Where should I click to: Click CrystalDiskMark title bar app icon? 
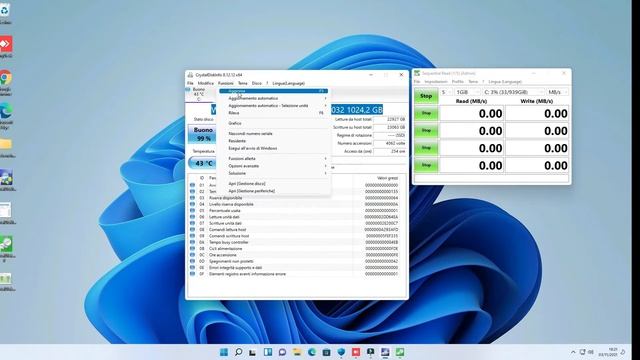pyautogui.click(x=417, y=73)
